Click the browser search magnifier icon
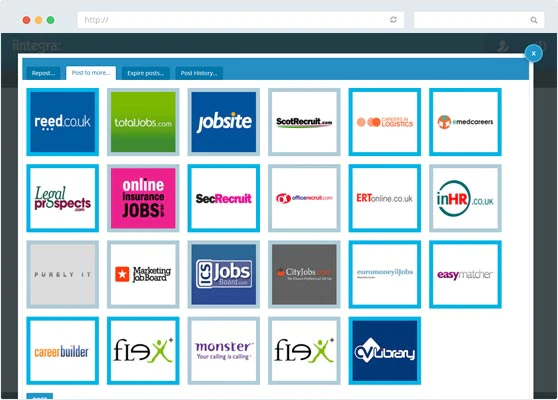Screen dimensions: 558x400 point(533,20)
